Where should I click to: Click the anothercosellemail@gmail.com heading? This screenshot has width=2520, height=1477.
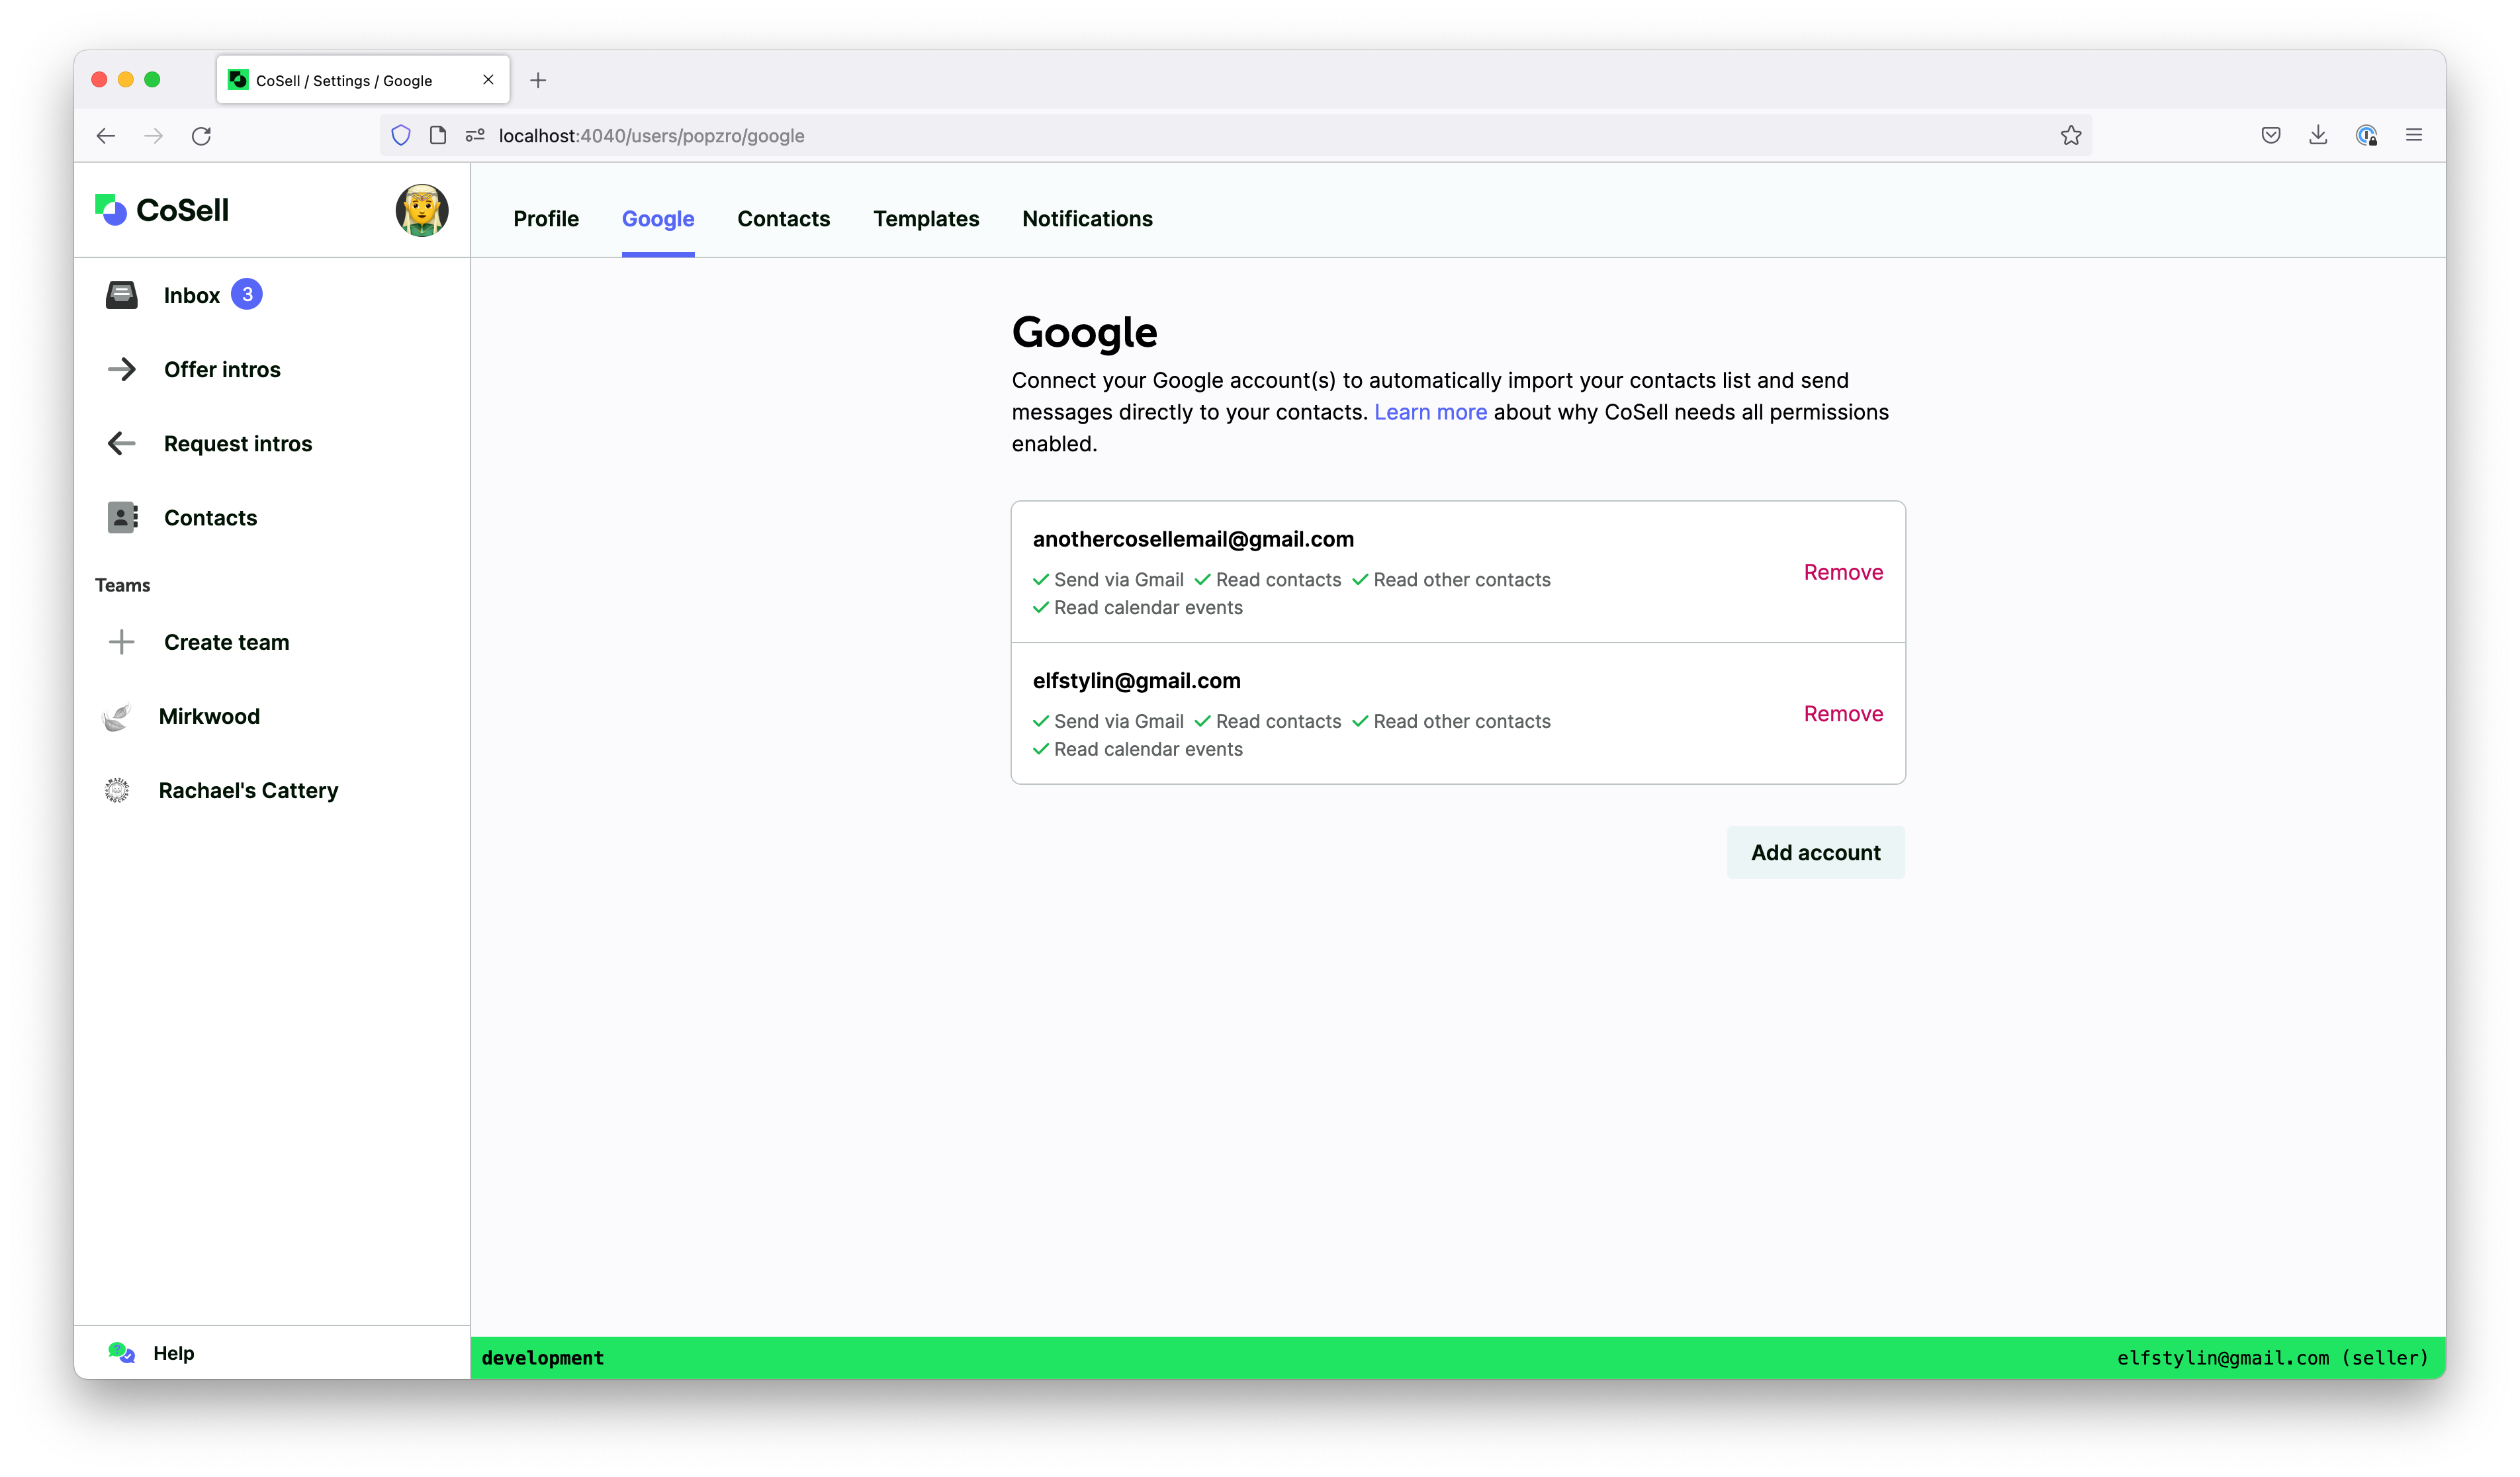click(1193, 539)
